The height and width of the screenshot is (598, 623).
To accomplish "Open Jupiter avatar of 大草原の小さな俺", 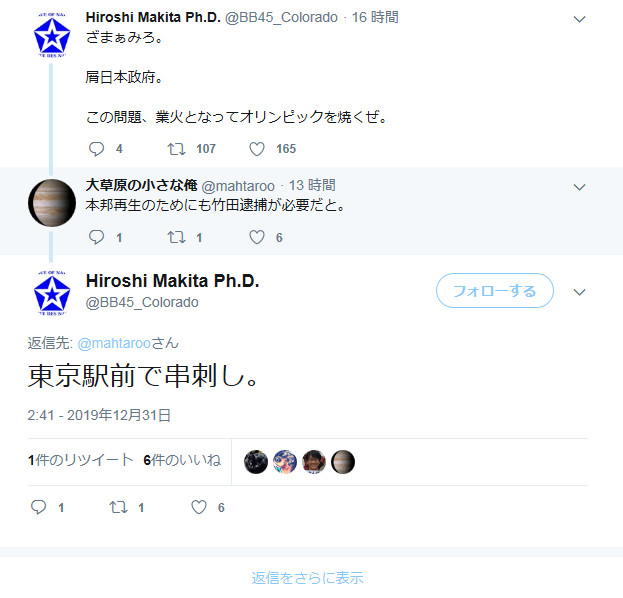I will tap(52, 203).
